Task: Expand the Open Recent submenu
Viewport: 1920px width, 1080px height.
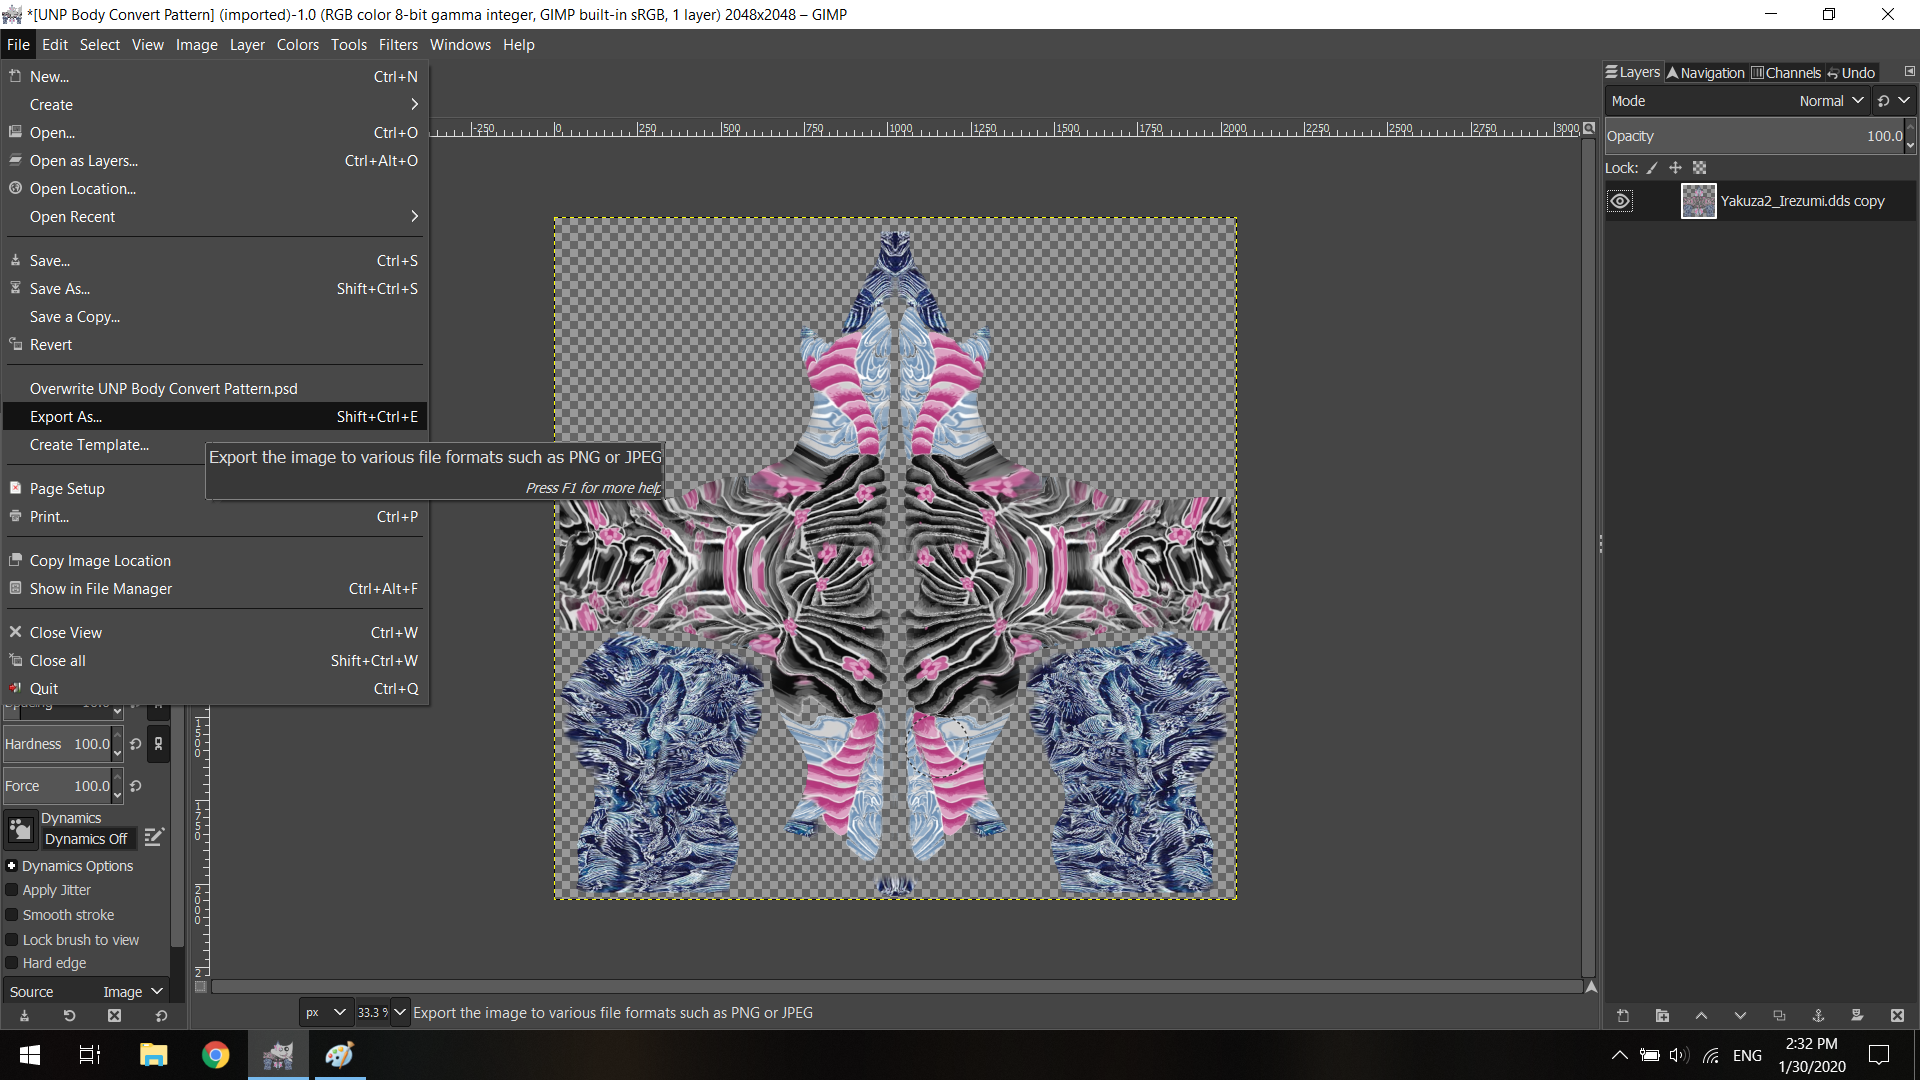Action: [x=215, y=217]
